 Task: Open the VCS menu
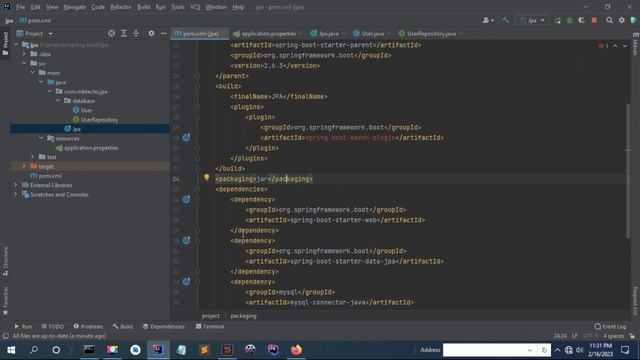(x=195, y=7)
